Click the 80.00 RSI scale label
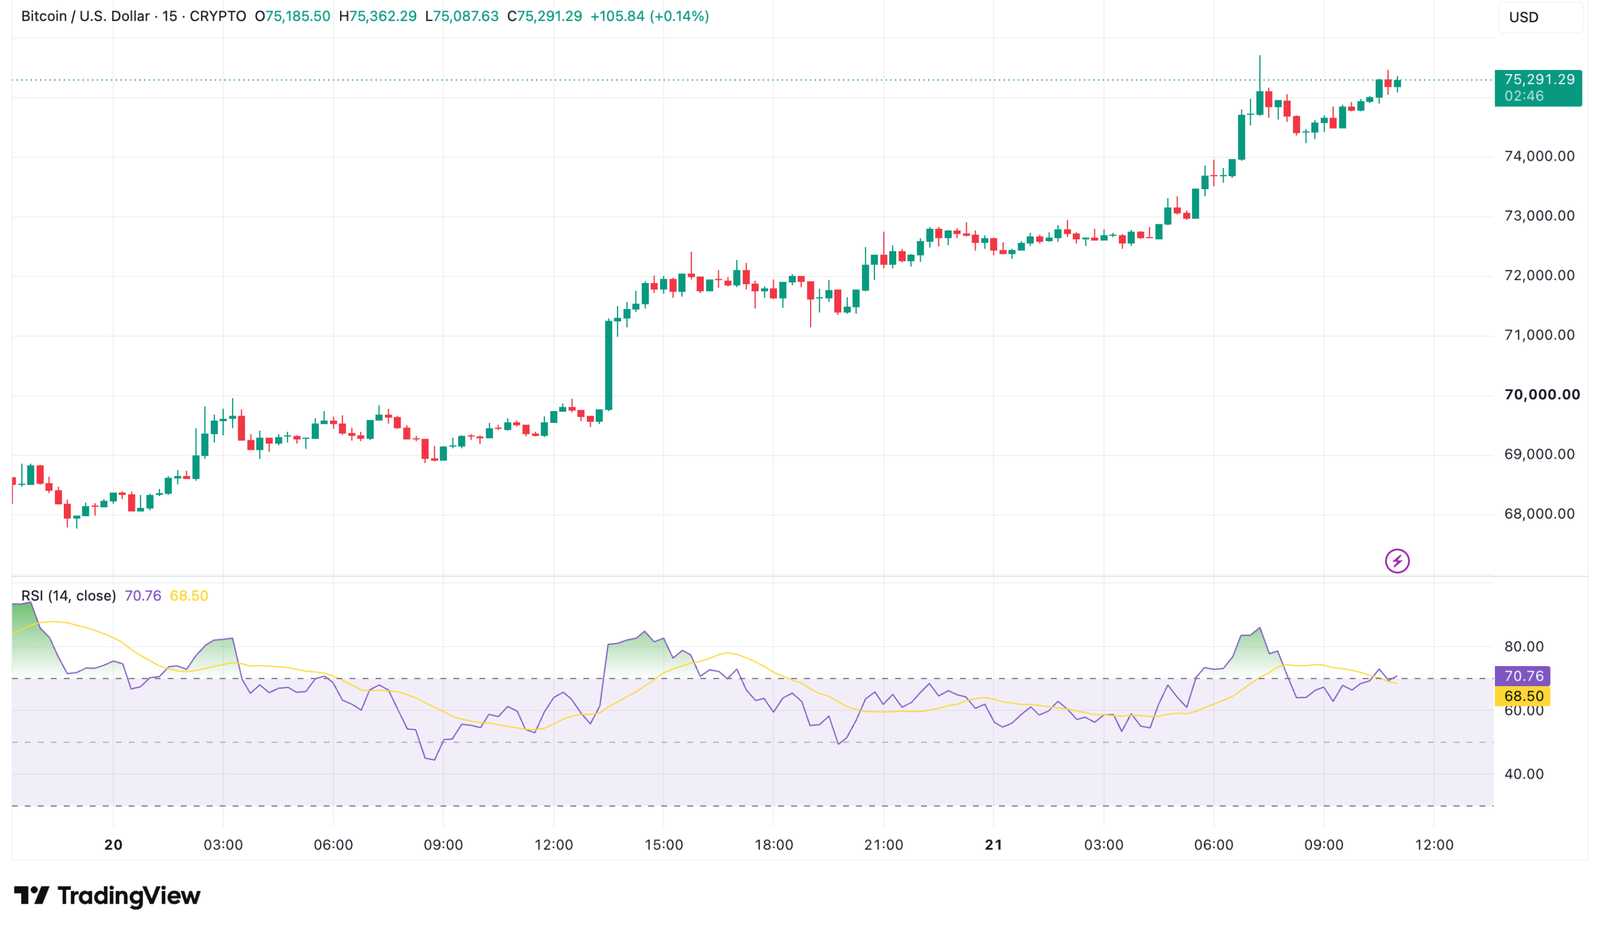 pyautogui.click(x=1524, y=646)
